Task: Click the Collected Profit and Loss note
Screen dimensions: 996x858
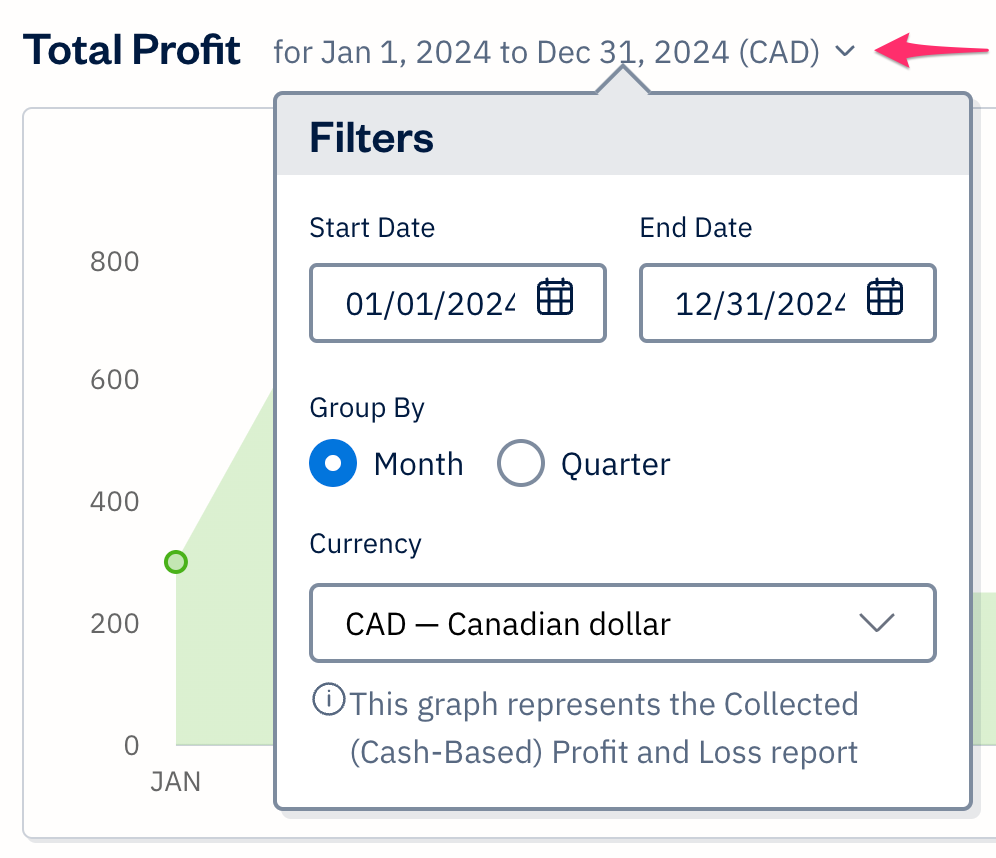Action: click(603, 728)
